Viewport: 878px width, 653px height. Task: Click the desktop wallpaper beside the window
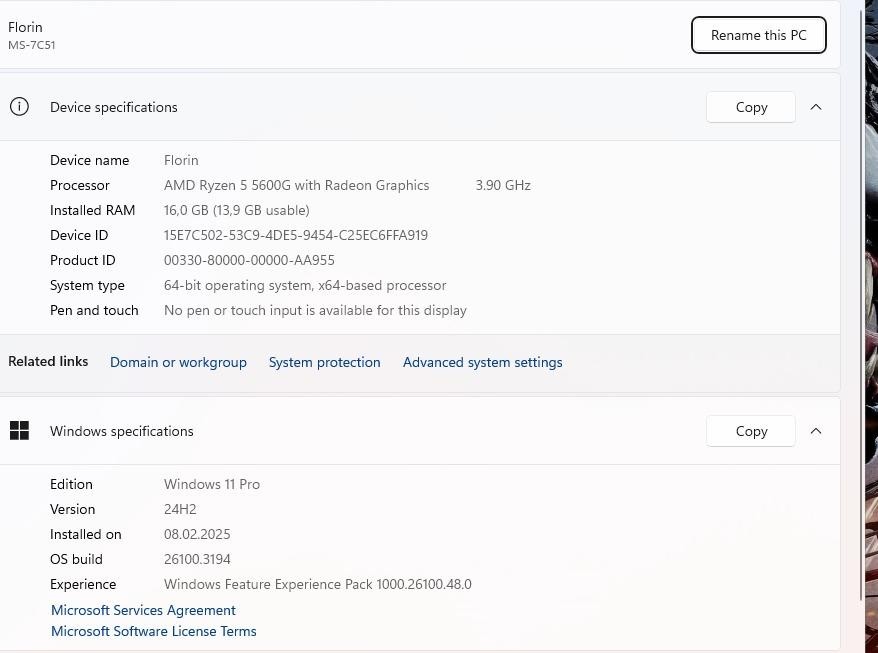872,300
